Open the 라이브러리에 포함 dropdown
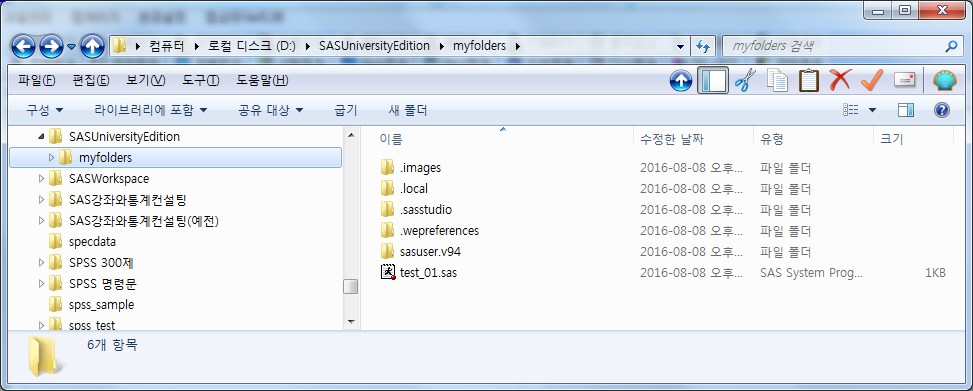973x391 pixels. click(x=151, y=110)
